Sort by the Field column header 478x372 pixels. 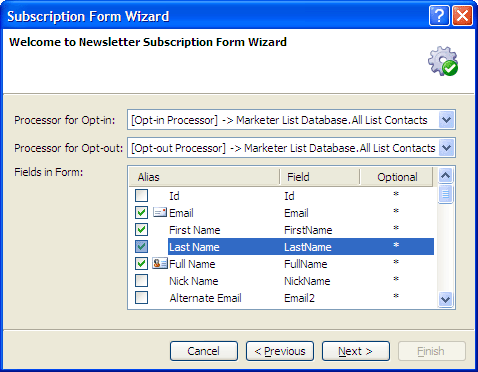tap(319, 177)
